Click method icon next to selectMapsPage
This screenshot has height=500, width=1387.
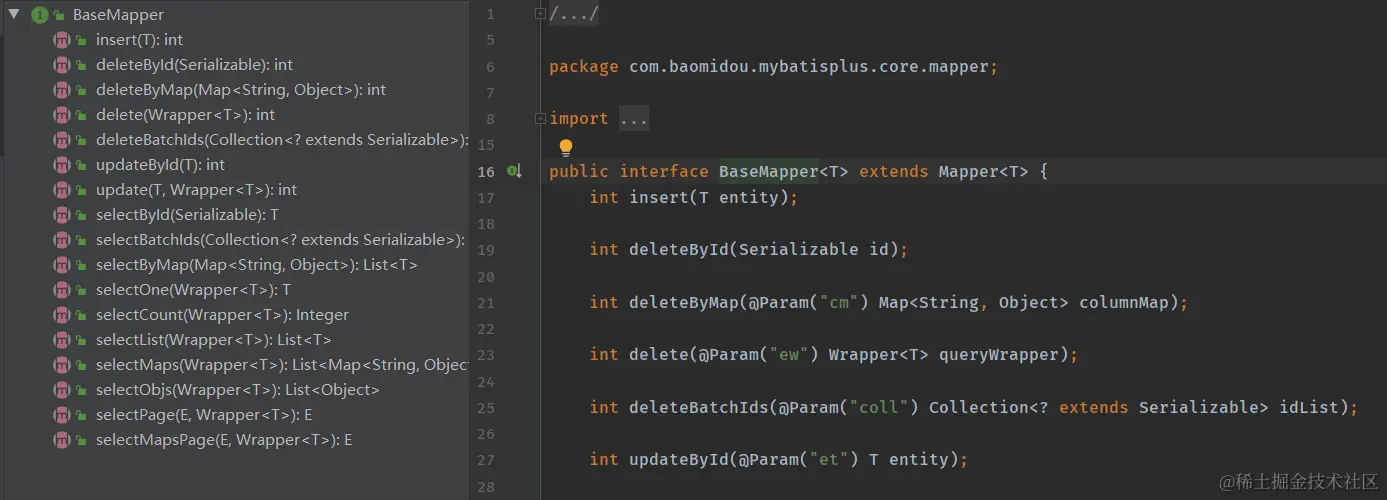pyautogui.click(x=62, y=440)
